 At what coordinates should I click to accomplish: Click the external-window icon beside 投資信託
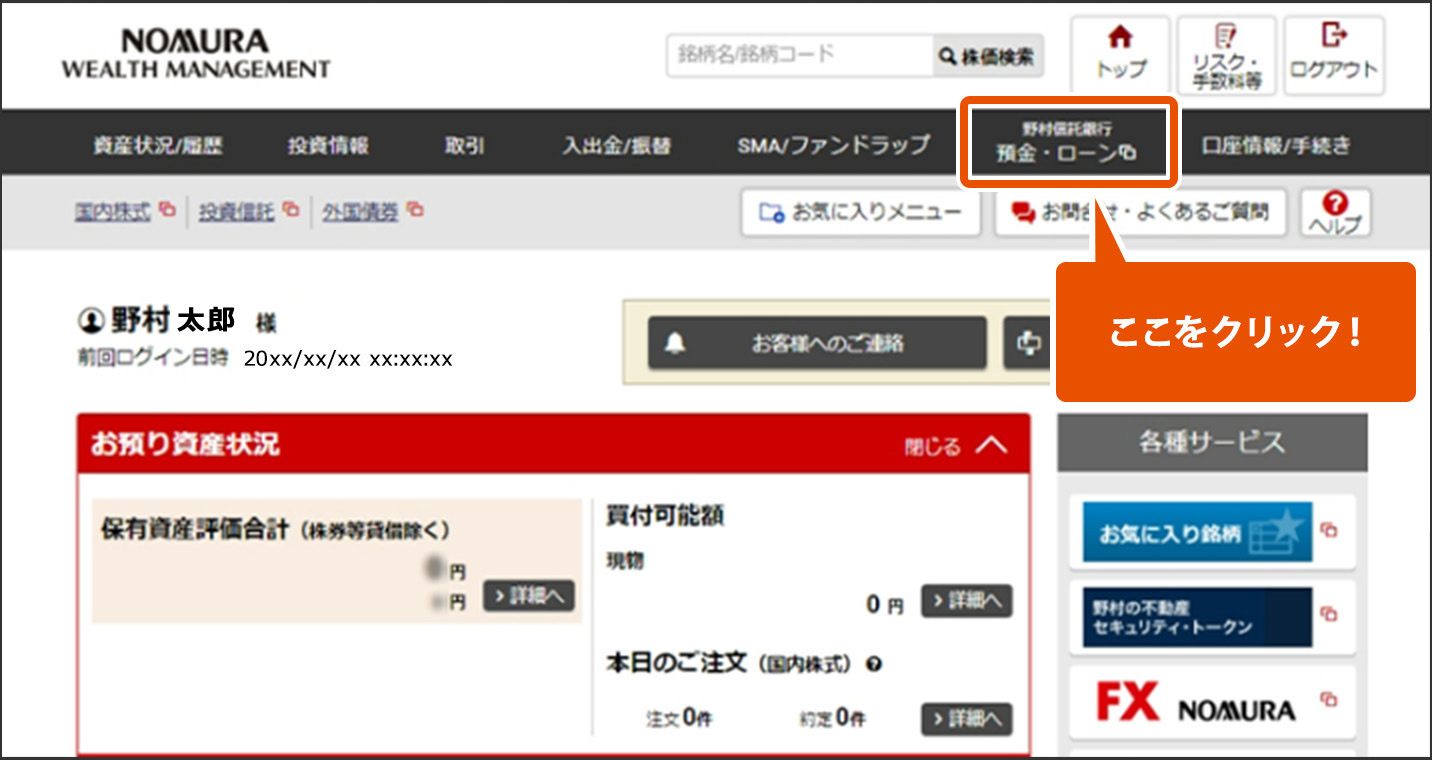pyautogui.click(x=291, y=210)
